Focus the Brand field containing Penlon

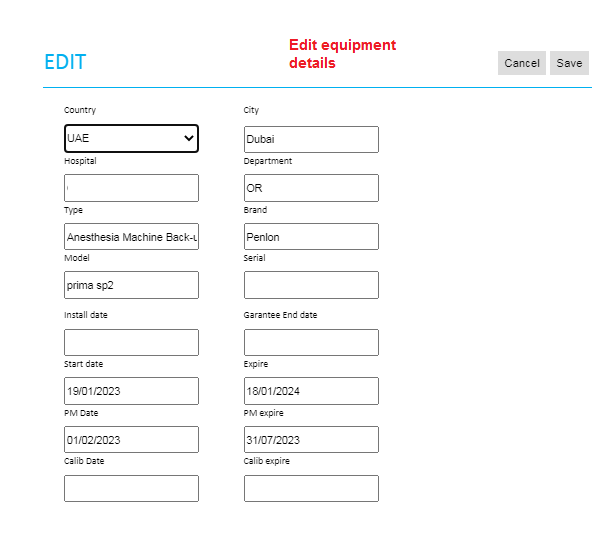(x=311, y=237)
